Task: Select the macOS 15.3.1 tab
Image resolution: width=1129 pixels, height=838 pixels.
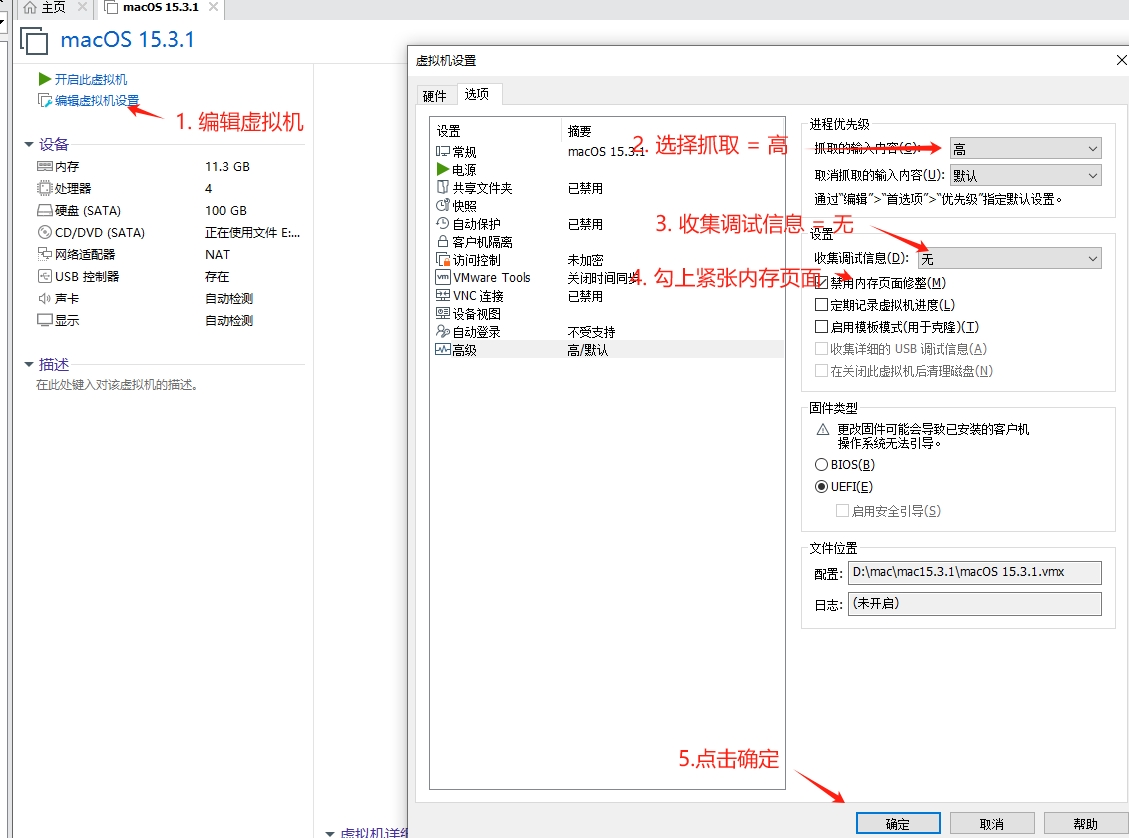Action: coord(161,7)
